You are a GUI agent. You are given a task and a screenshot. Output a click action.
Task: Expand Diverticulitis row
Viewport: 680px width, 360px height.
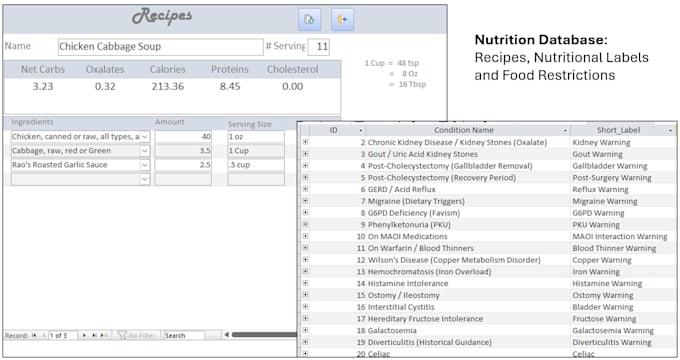305,342
